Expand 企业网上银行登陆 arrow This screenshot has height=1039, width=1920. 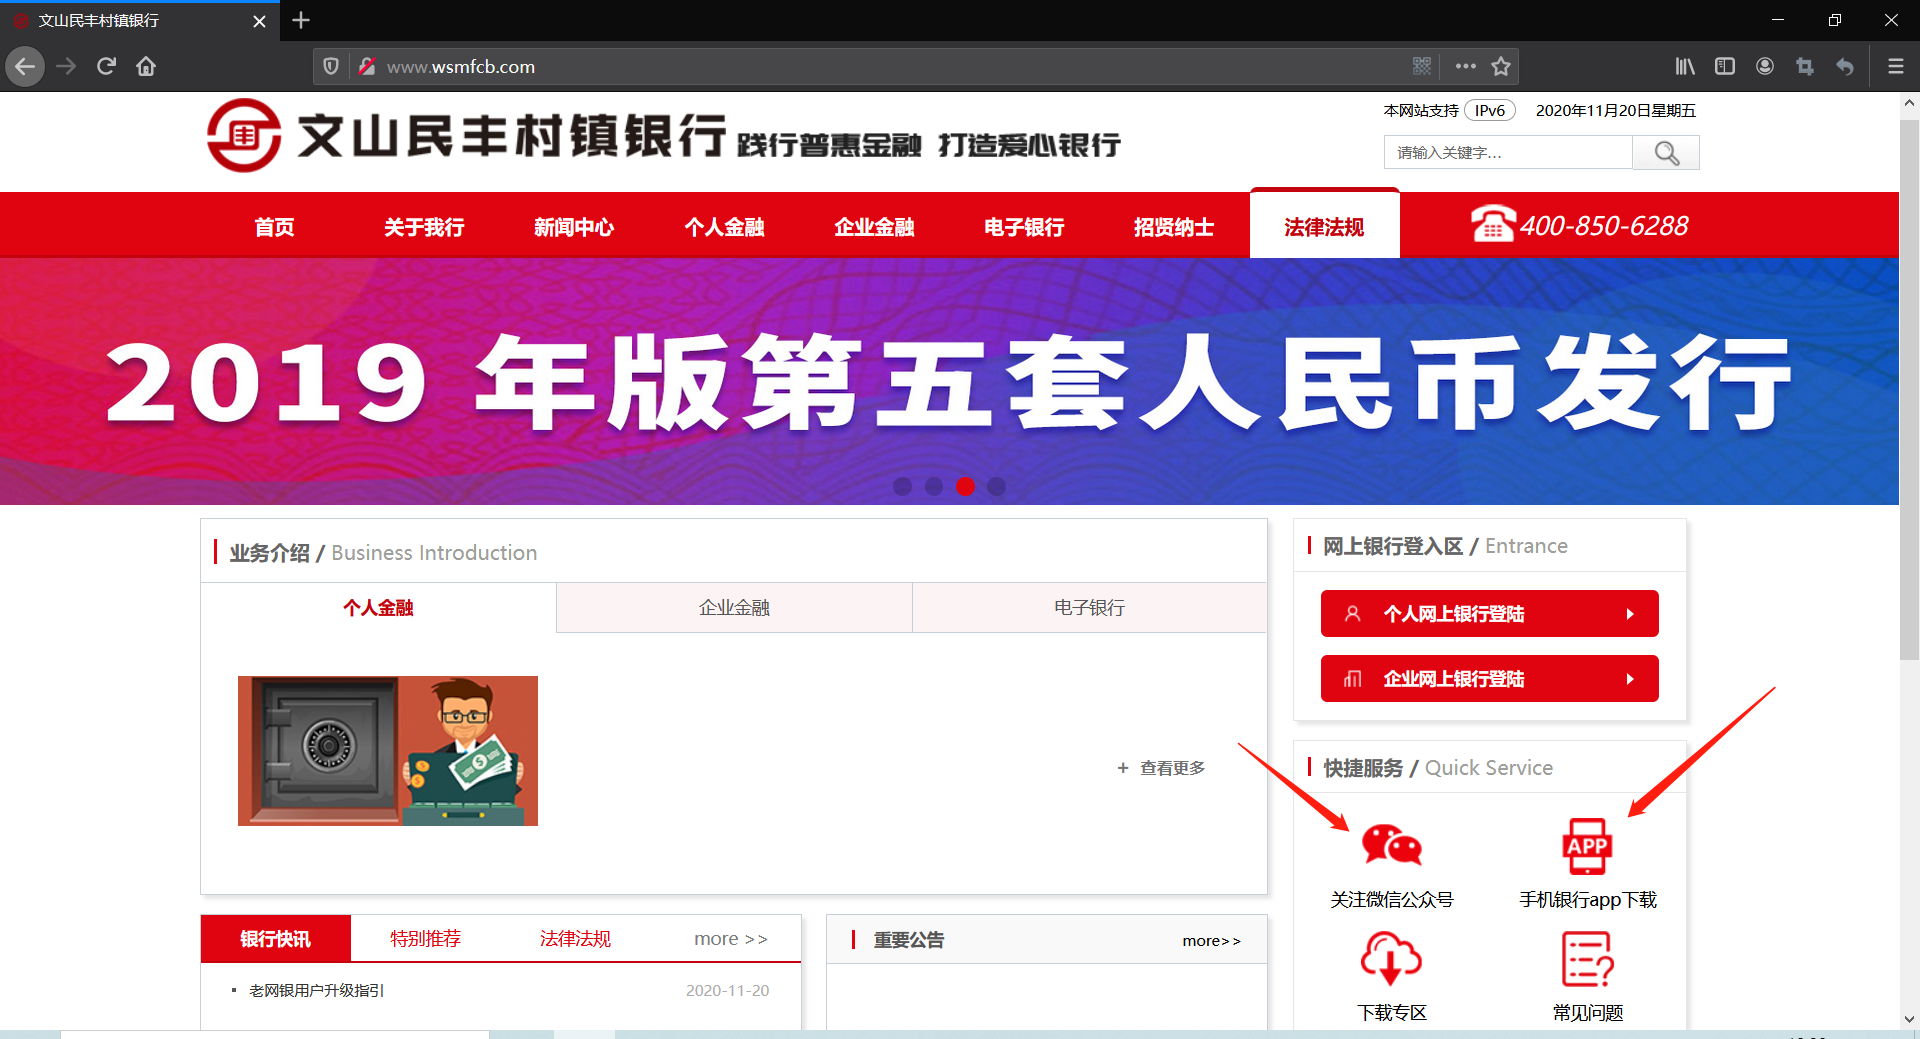pyautogui.click(x=1630, y=679)
